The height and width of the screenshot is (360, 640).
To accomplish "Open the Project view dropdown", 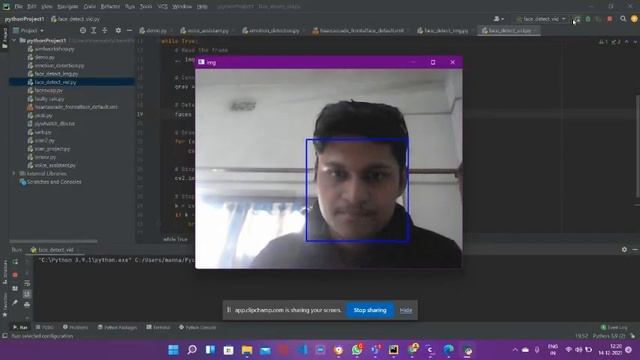I will pyautogui.click(x=29, y=31).
